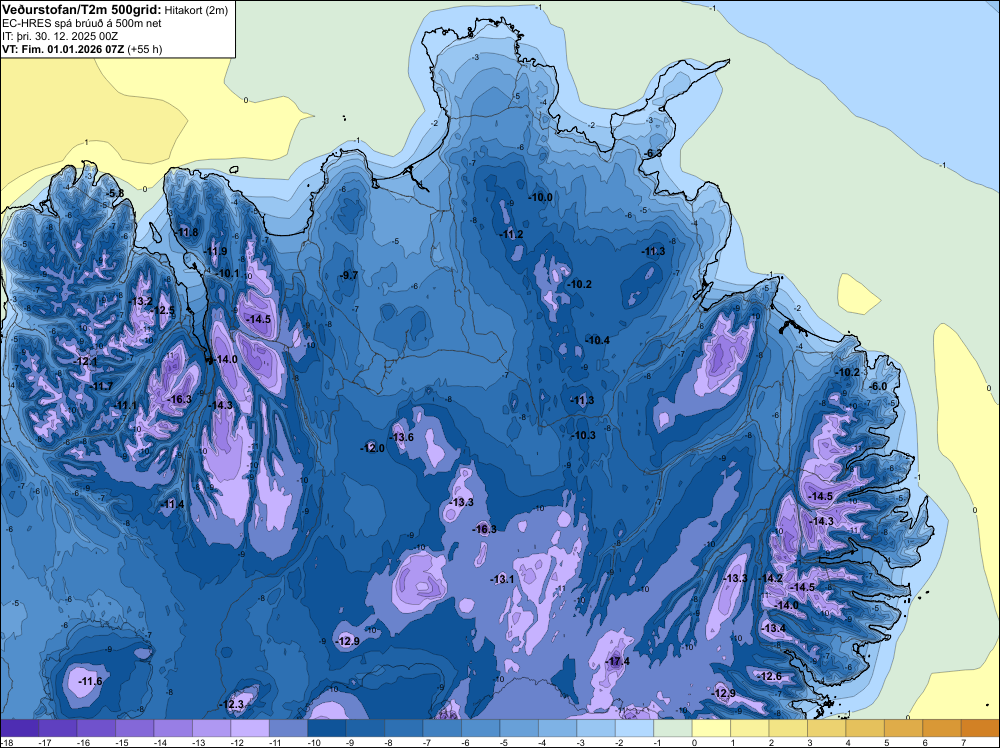Click the -13.2 temperature value
The height and width of the screenshot is (748, 1000).
pyautogui.click(x=140, y=302)
